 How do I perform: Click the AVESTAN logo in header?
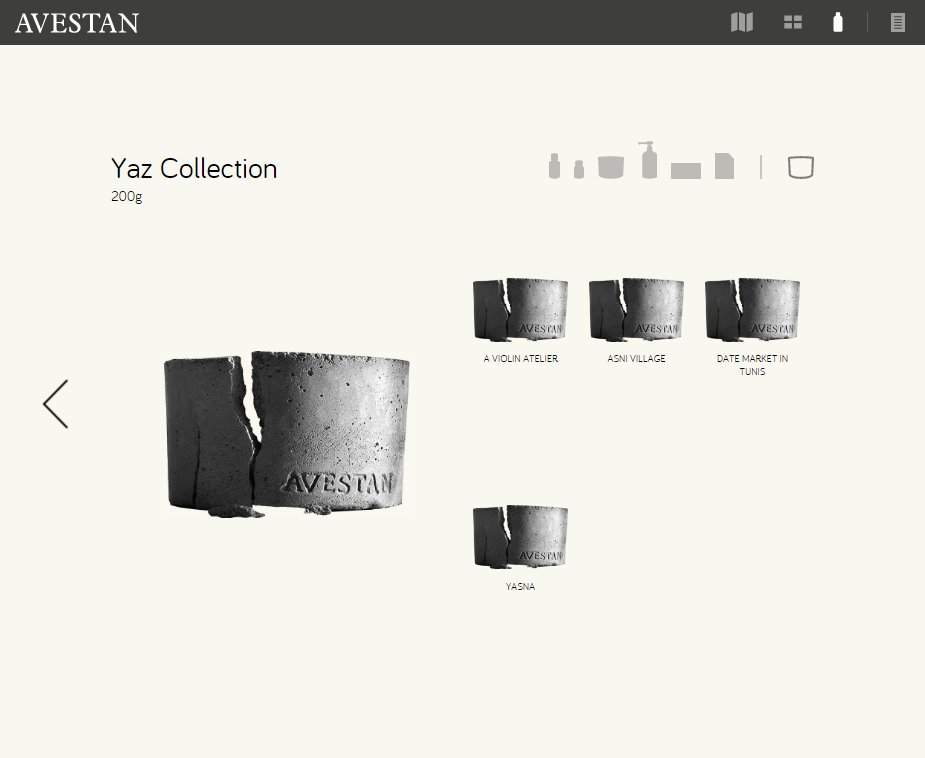(x=77, y=23)
